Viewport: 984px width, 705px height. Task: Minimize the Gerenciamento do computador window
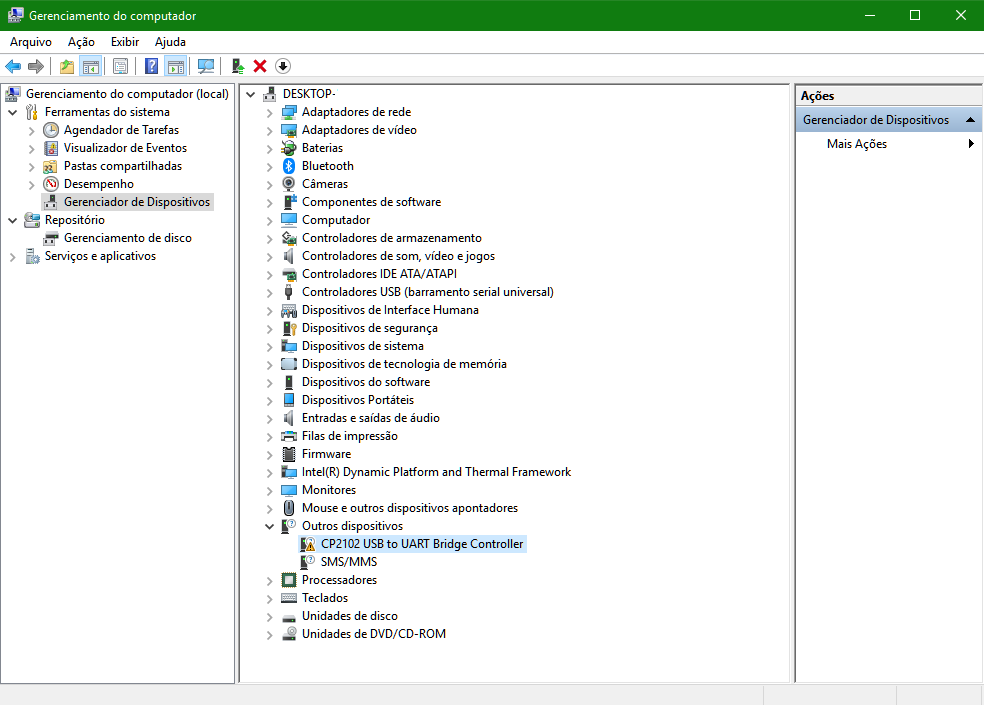[870, 15]
